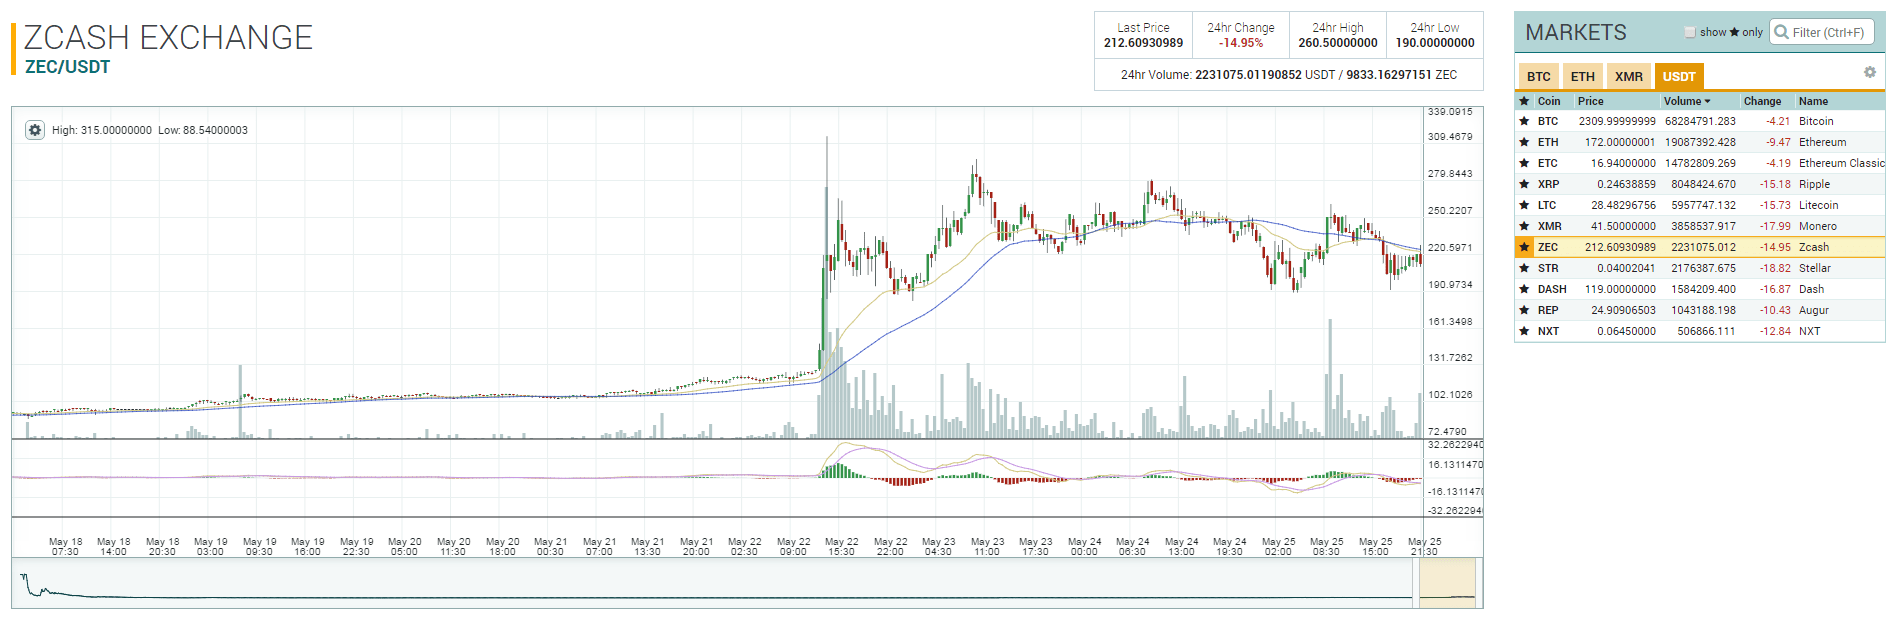The height and width of the screenshot is (621, 1892).
Task: Click the Ethereum volume 19087392.428
Action: coord(1701,142)
